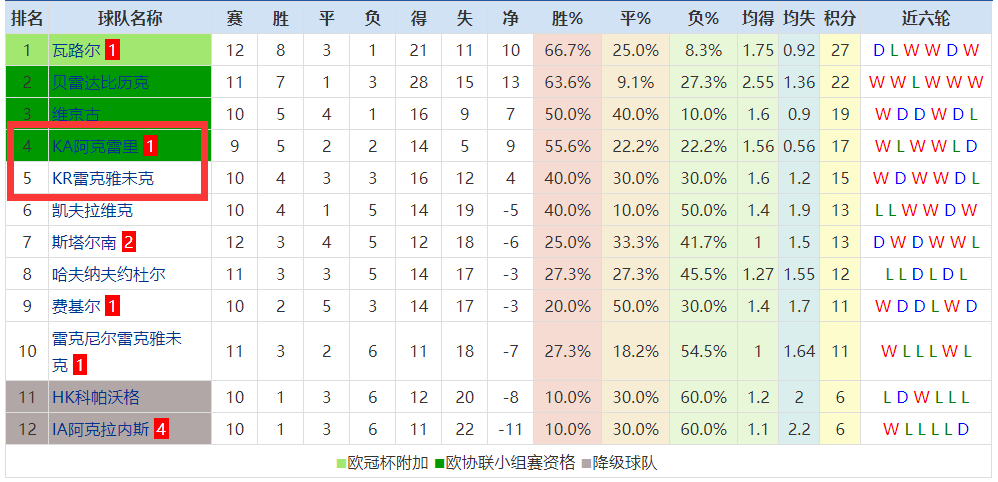Click dark green 欧协联小组赛资格 legend square

[x=440, y=464]
